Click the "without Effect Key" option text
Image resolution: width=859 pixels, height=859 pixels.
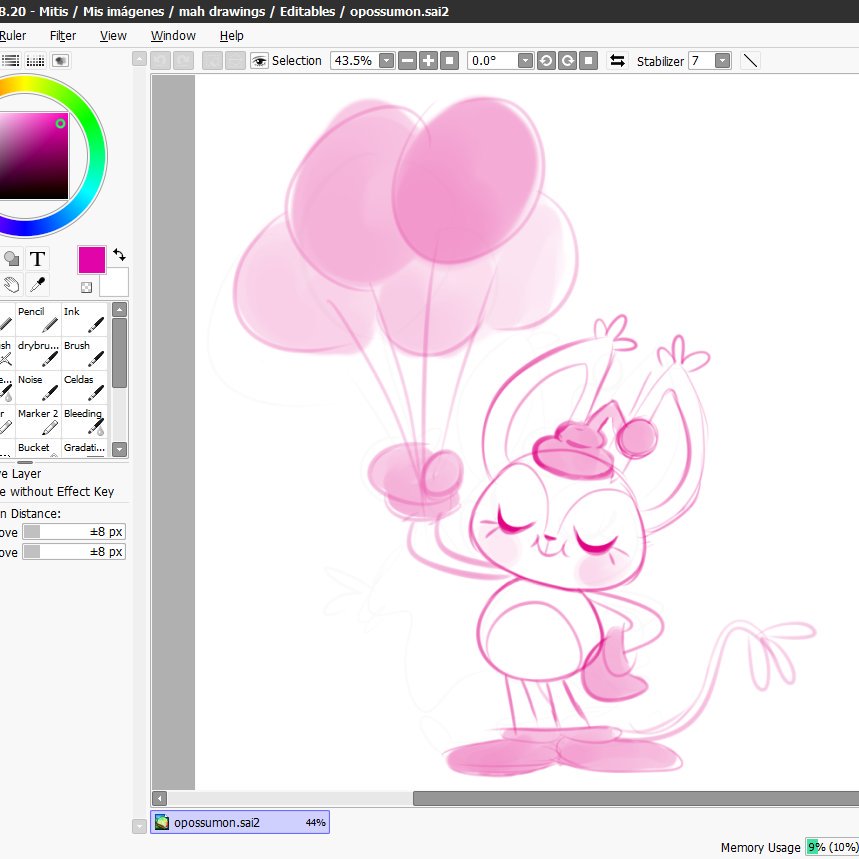[62, 491]
